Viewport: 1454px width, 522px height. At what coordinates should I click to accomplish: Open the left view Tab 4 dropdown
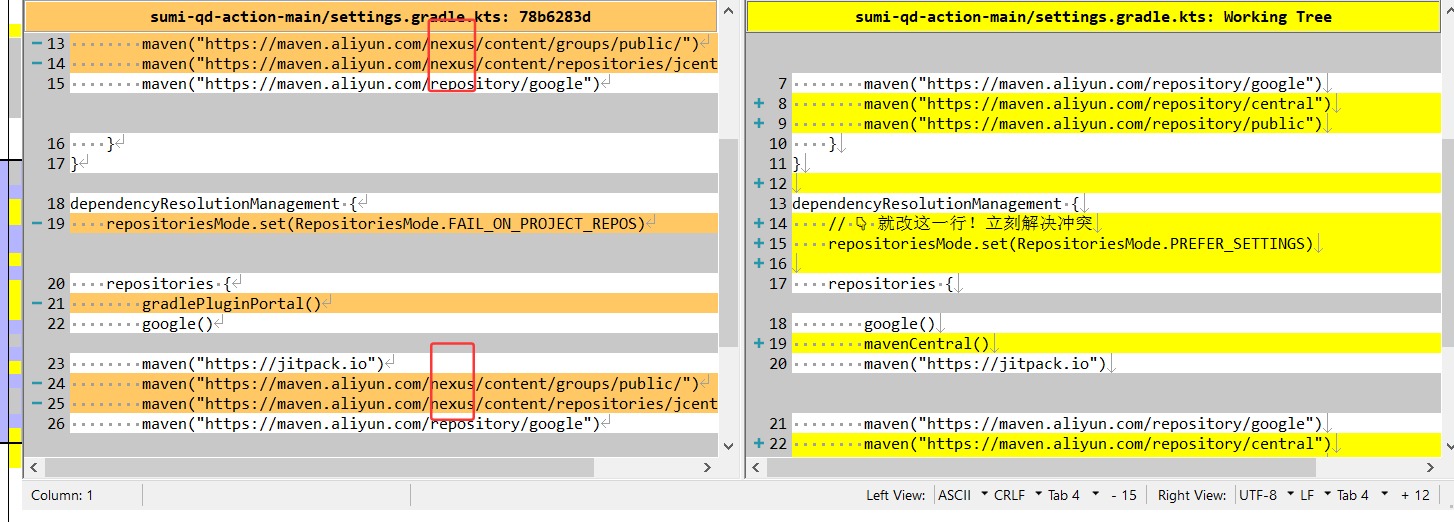pyautogui.click(x=1073, y=495)
